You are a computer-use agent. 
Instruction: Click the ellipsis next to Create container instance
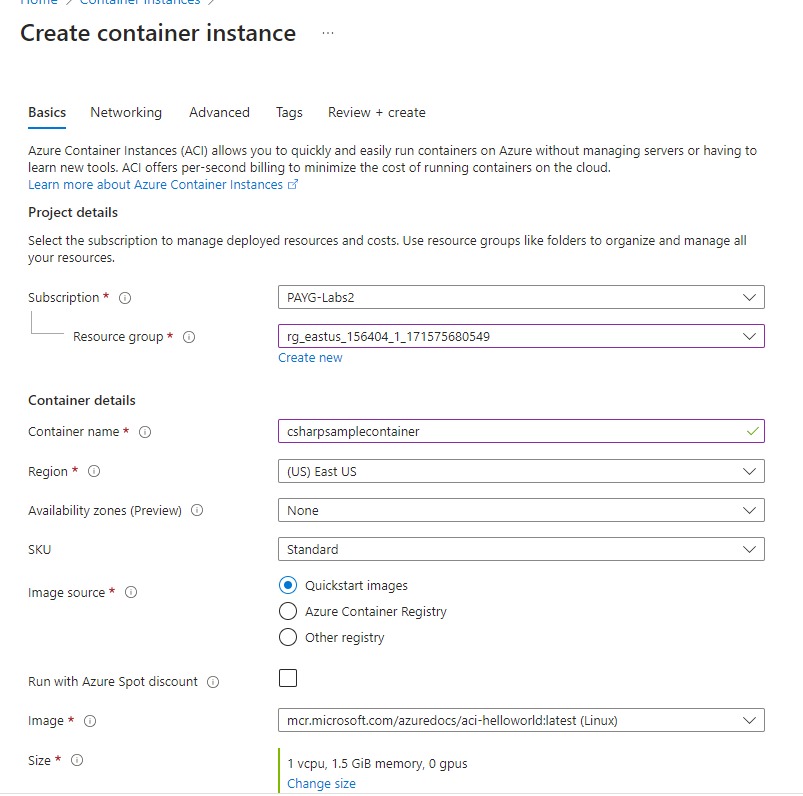click(328, 35)
